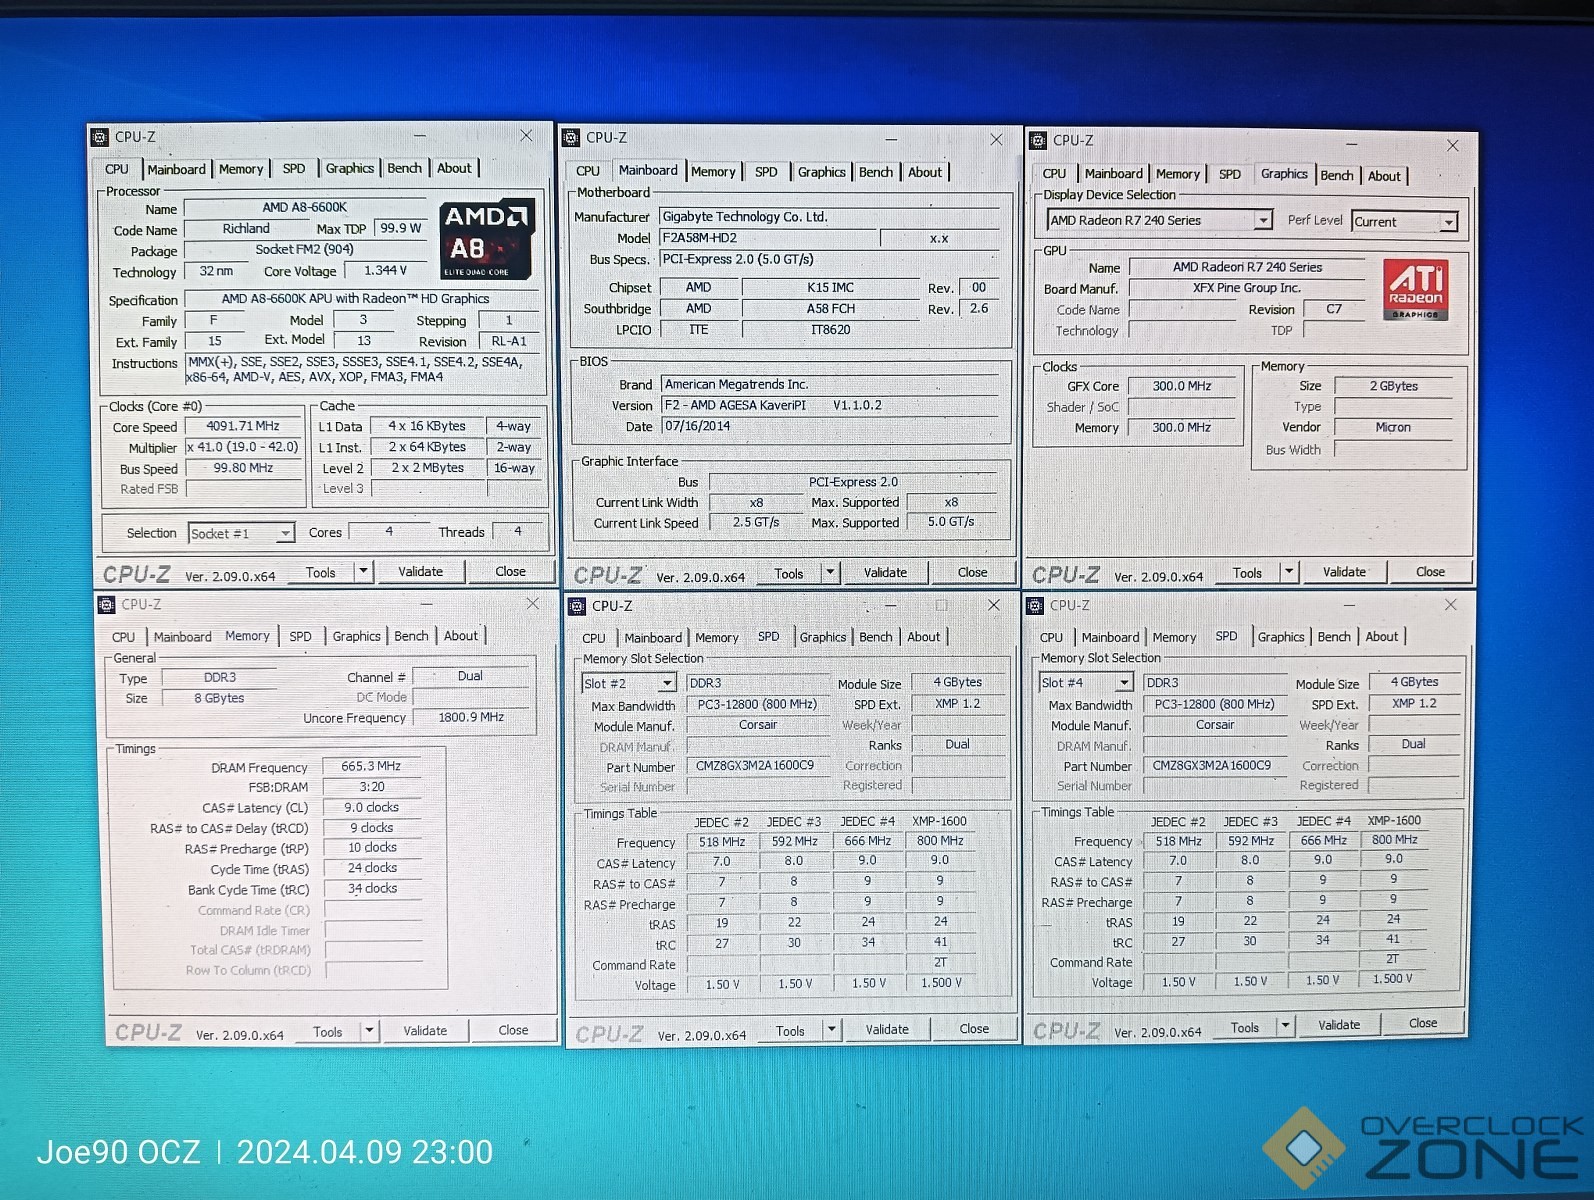Click the ATI Radeon graphics logo

tap(1415, 290)
